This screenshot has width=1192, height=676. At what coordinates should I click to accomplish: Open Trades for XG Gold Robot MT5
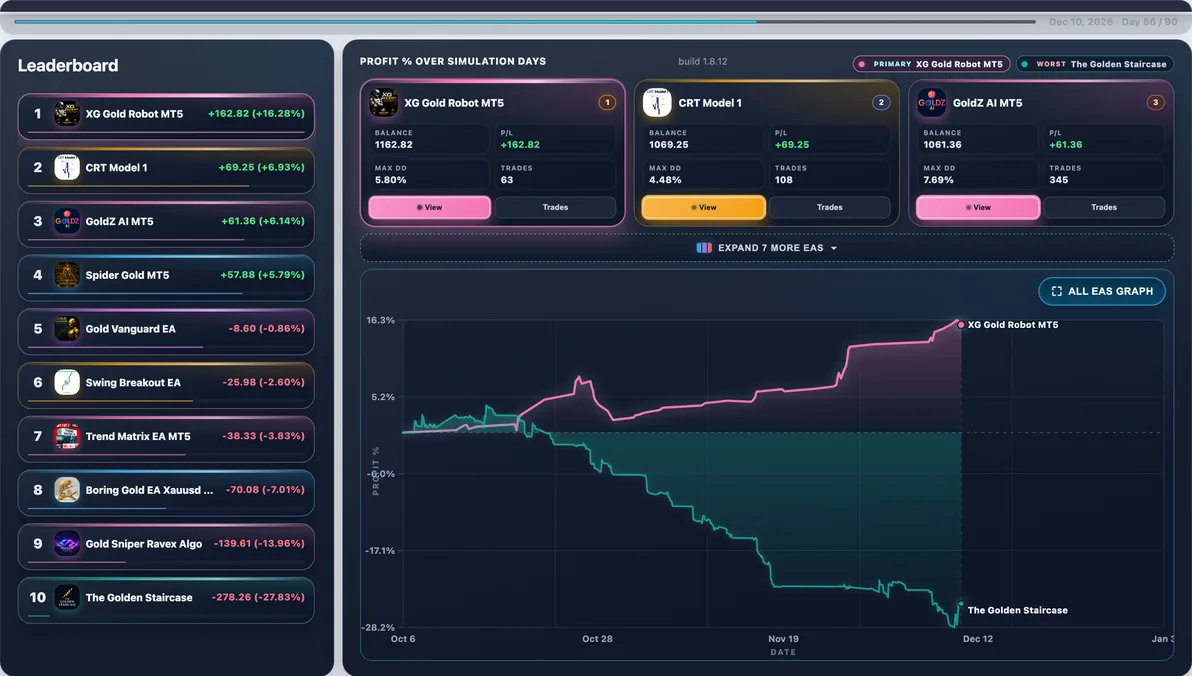click(555, 208)
